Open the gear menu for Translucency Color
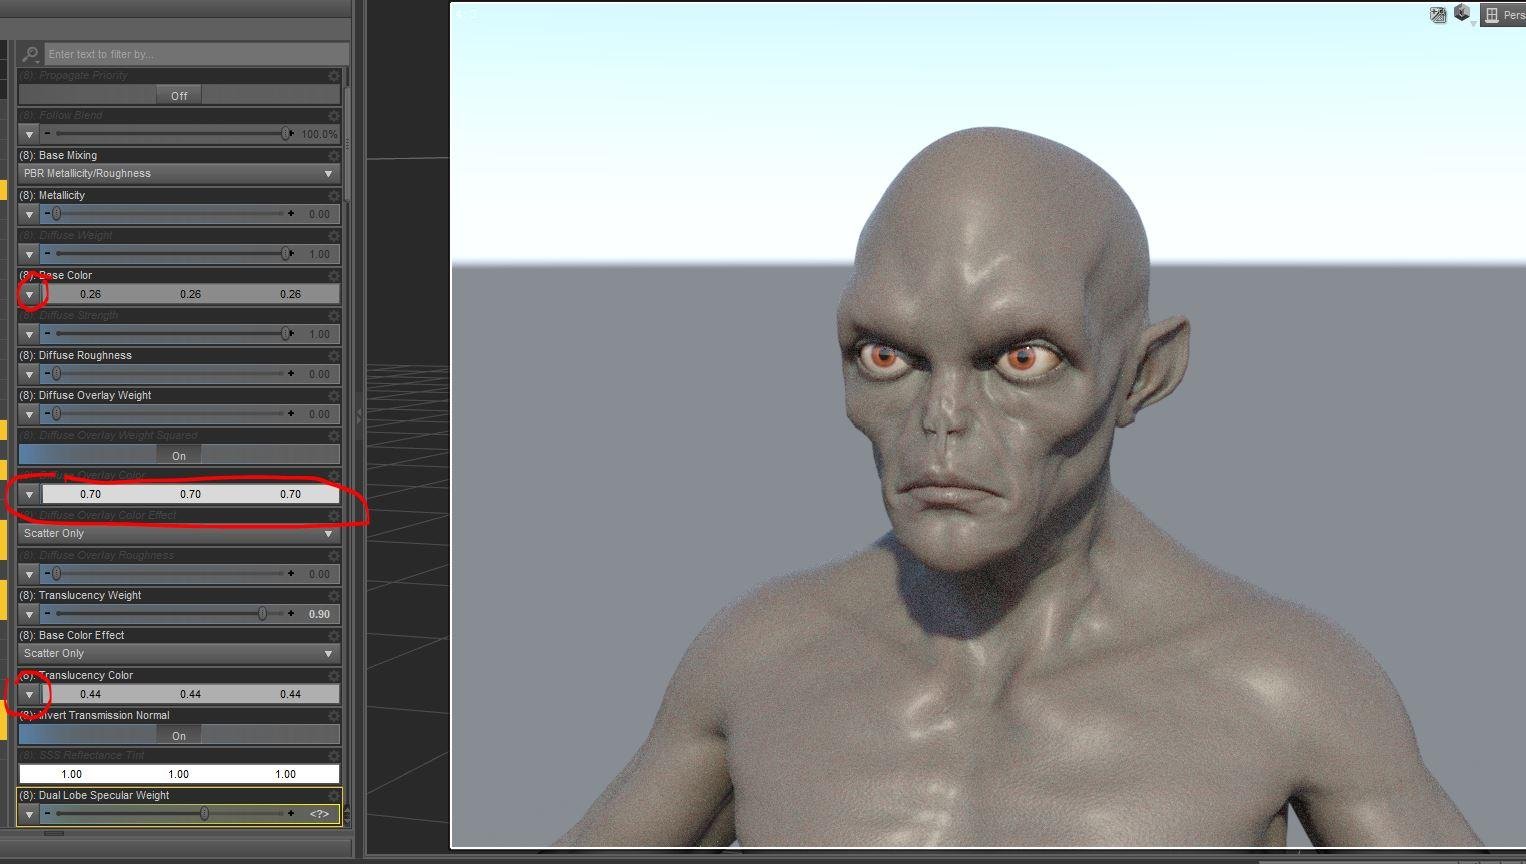Image resolution: width=1526 pixels, height=864 pixels. tap(334, 676)
